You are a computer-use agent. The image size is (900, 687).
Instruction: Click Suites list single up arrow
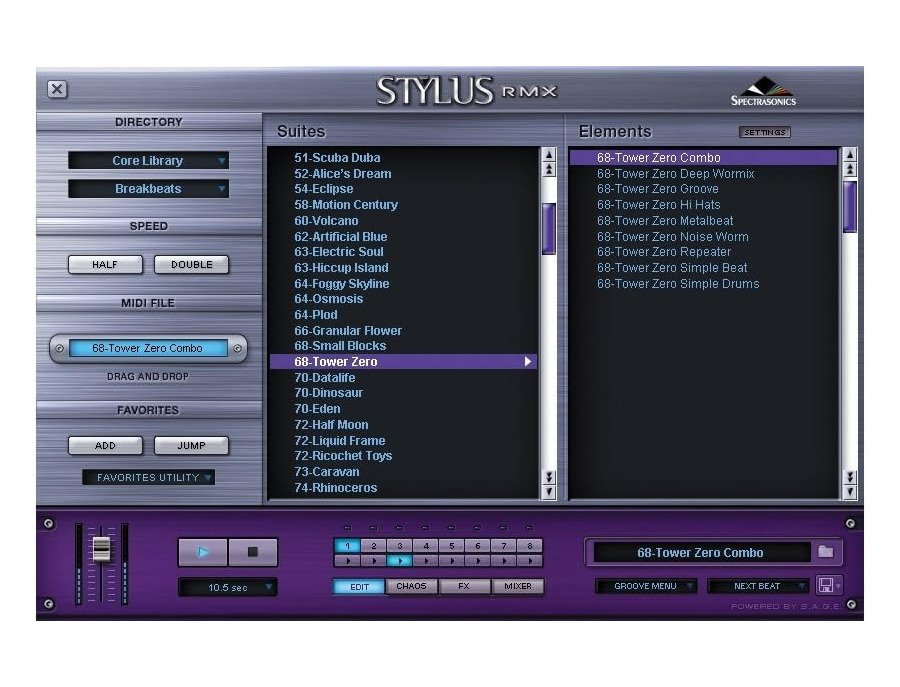point(549,154)
